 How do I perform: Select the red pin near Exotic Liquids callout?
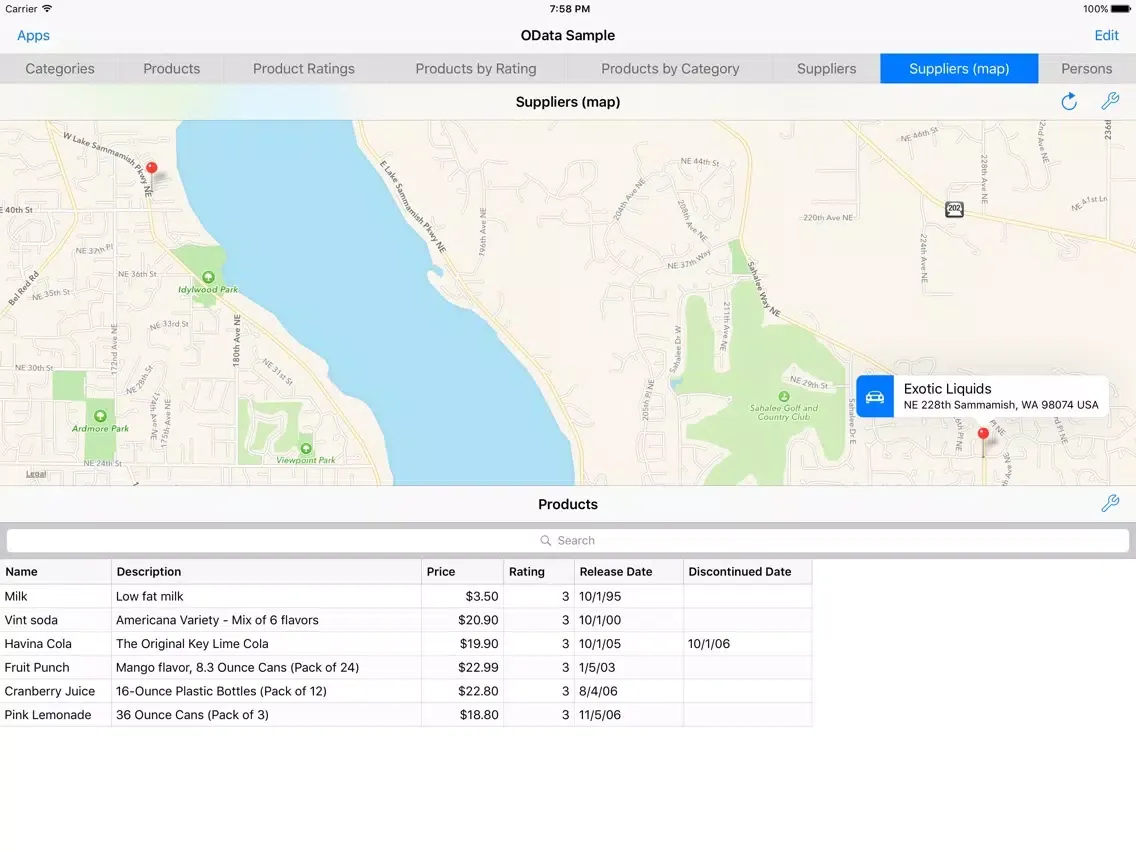(x=983, y=434)
